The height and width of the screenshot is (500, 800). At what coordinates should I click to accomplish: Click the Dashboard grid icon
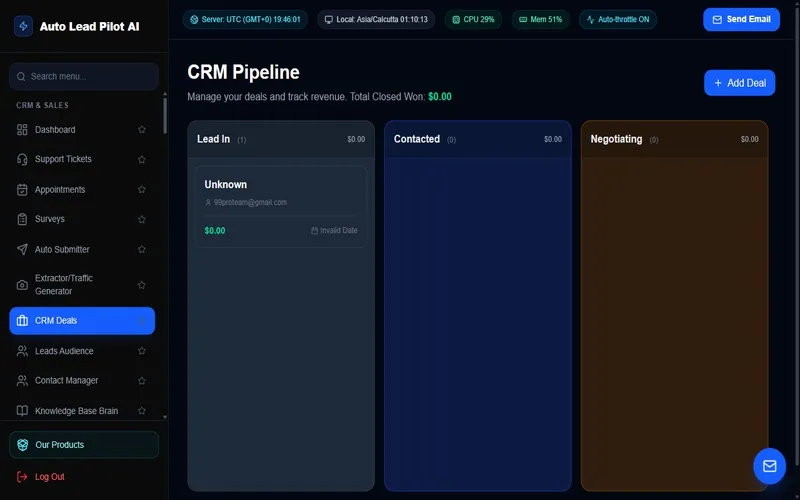(22, 130)
